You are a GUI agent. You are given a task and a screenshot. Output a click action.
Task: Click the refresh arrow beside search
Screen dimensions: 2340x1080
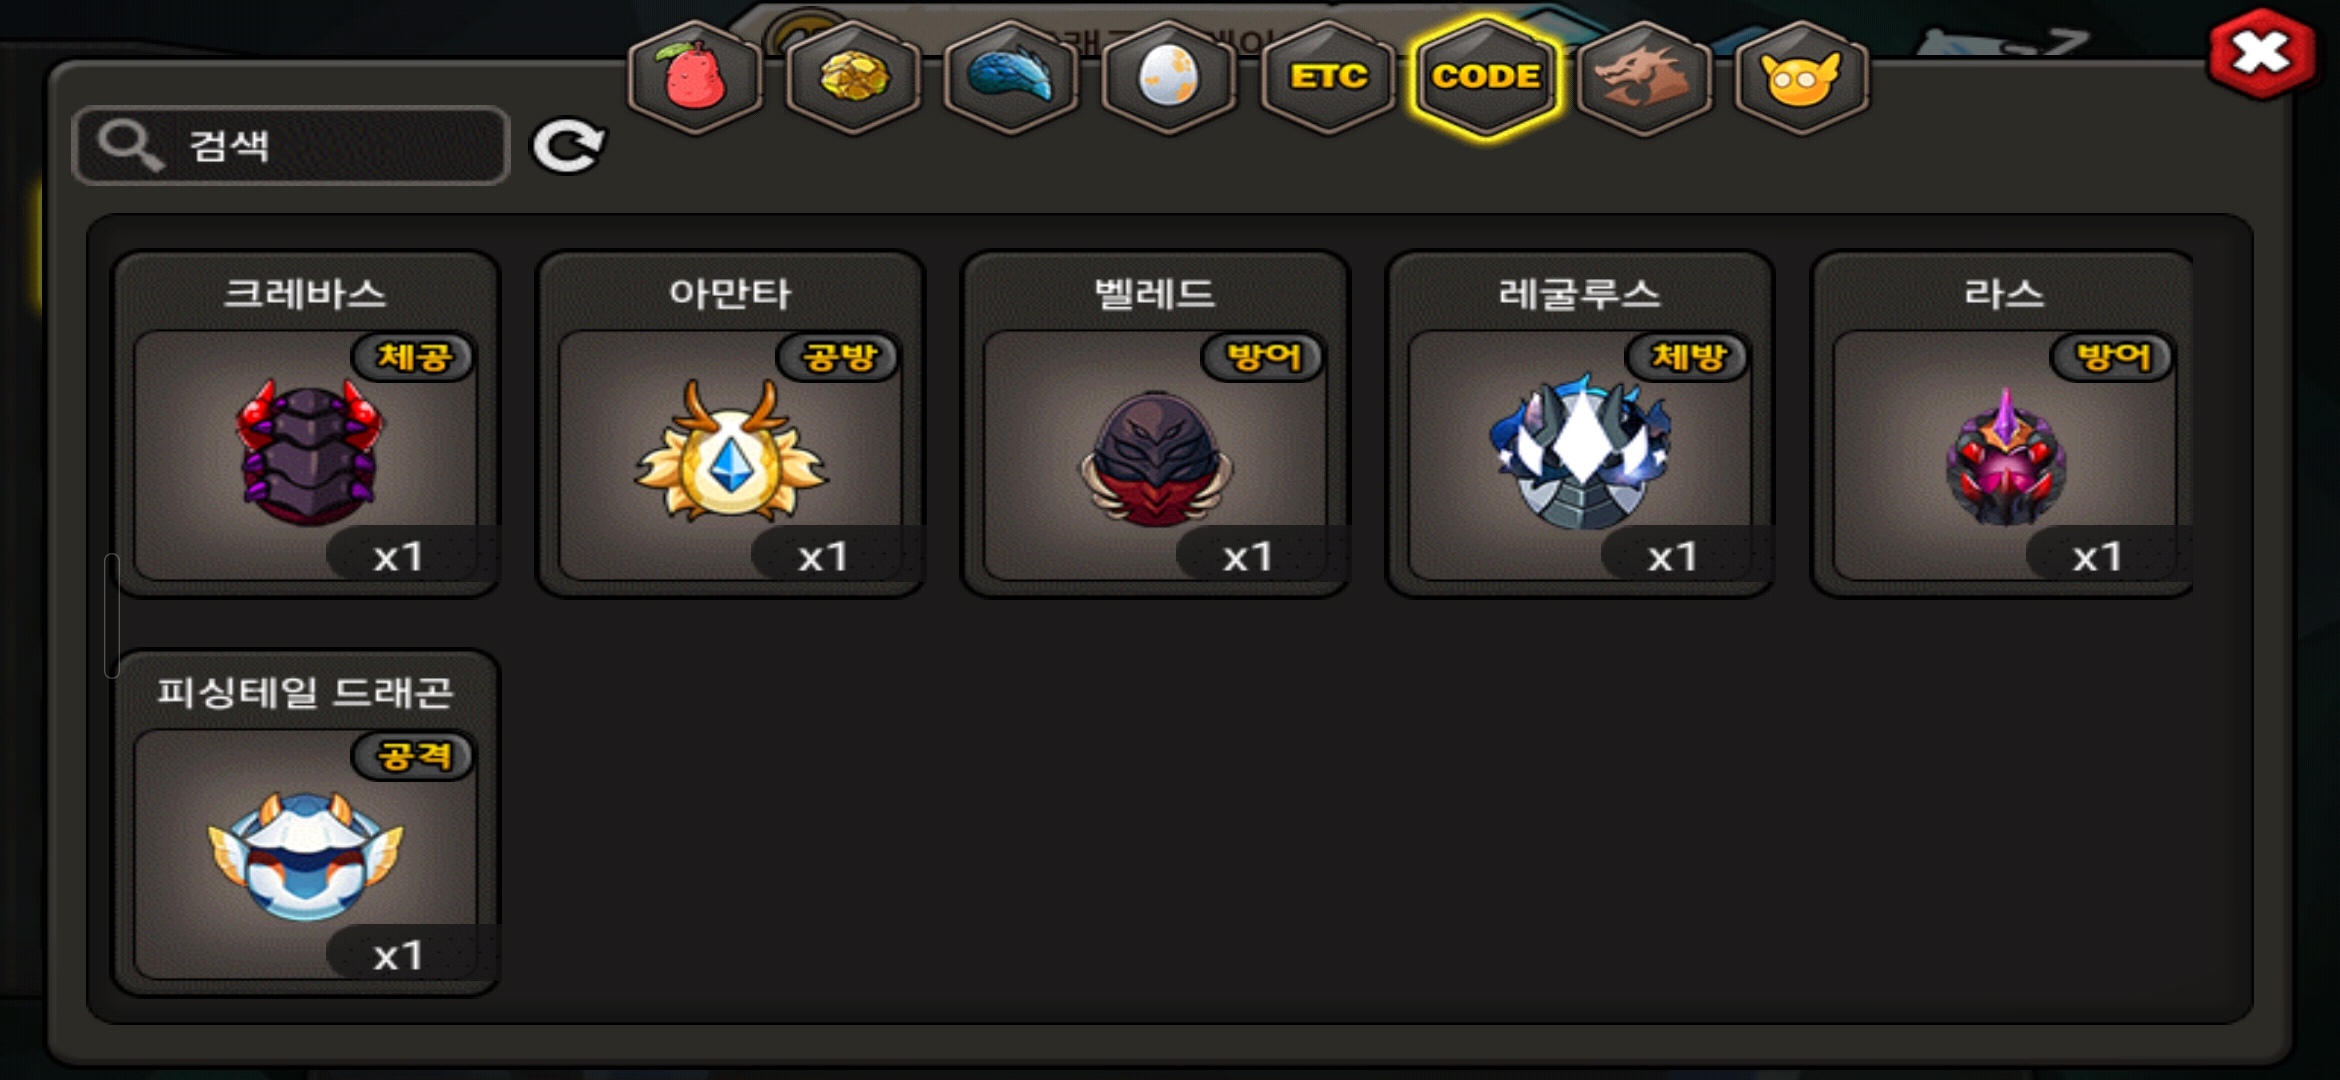pyautogui.click(x=568, y=147)
